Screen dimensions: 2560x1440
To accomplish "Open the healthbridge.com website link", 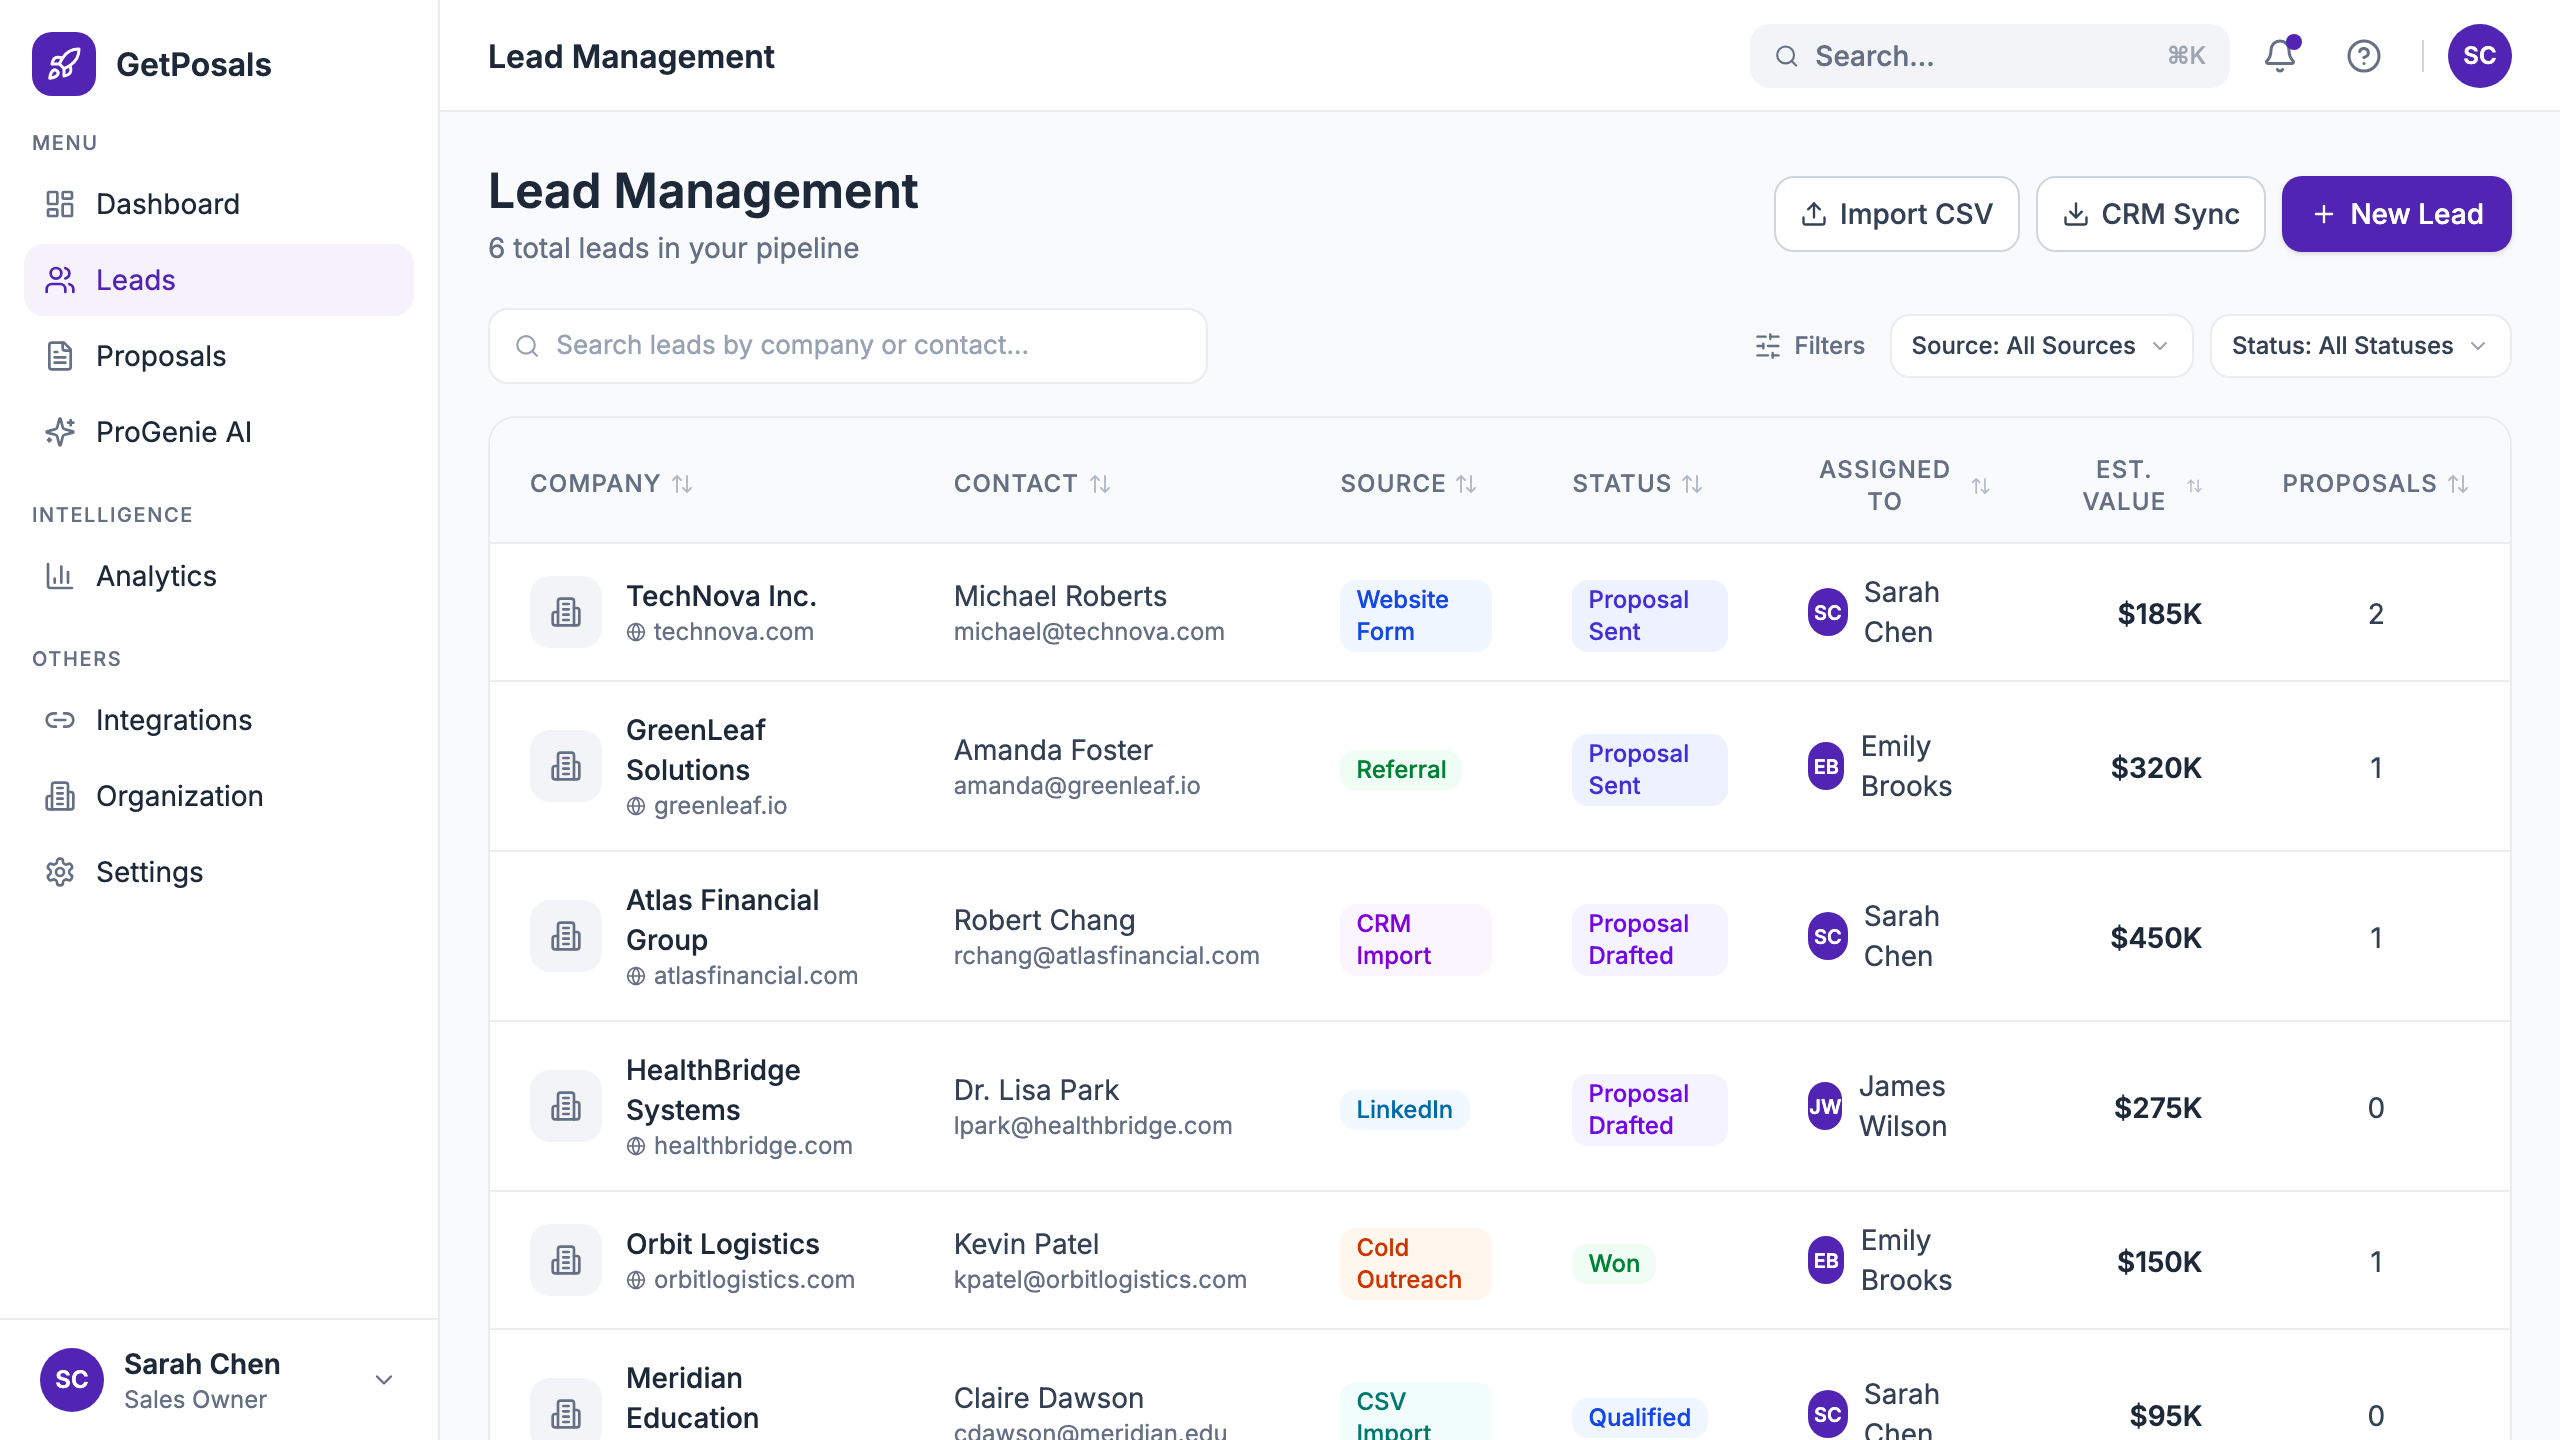I will [x=753, y=1146].
